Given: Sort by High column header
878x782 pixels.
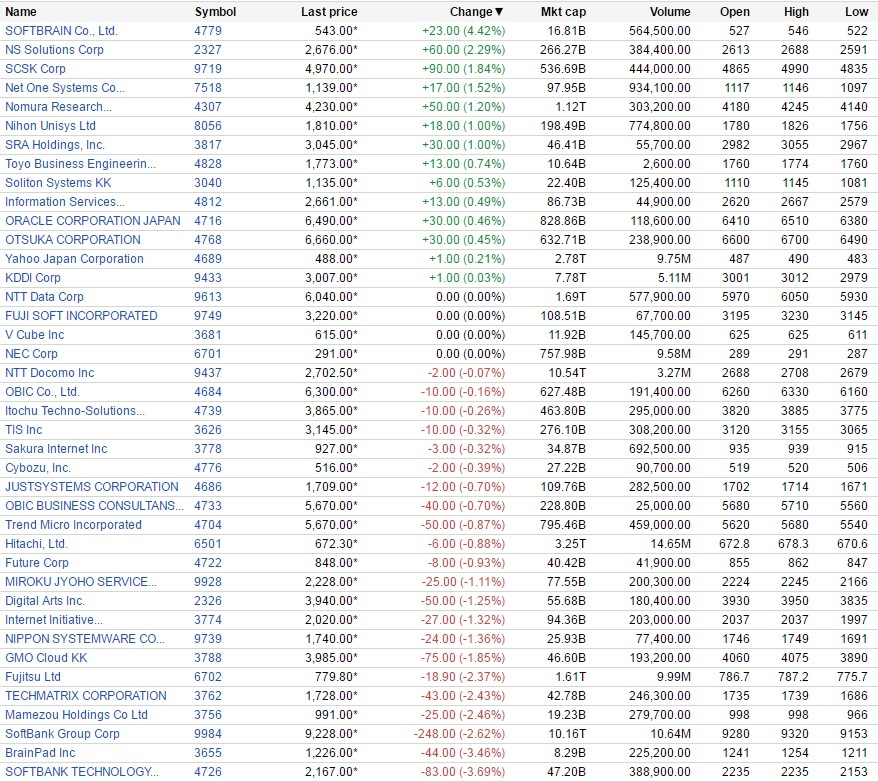Looking at the screenshot, I should click(x=796, y=12).
